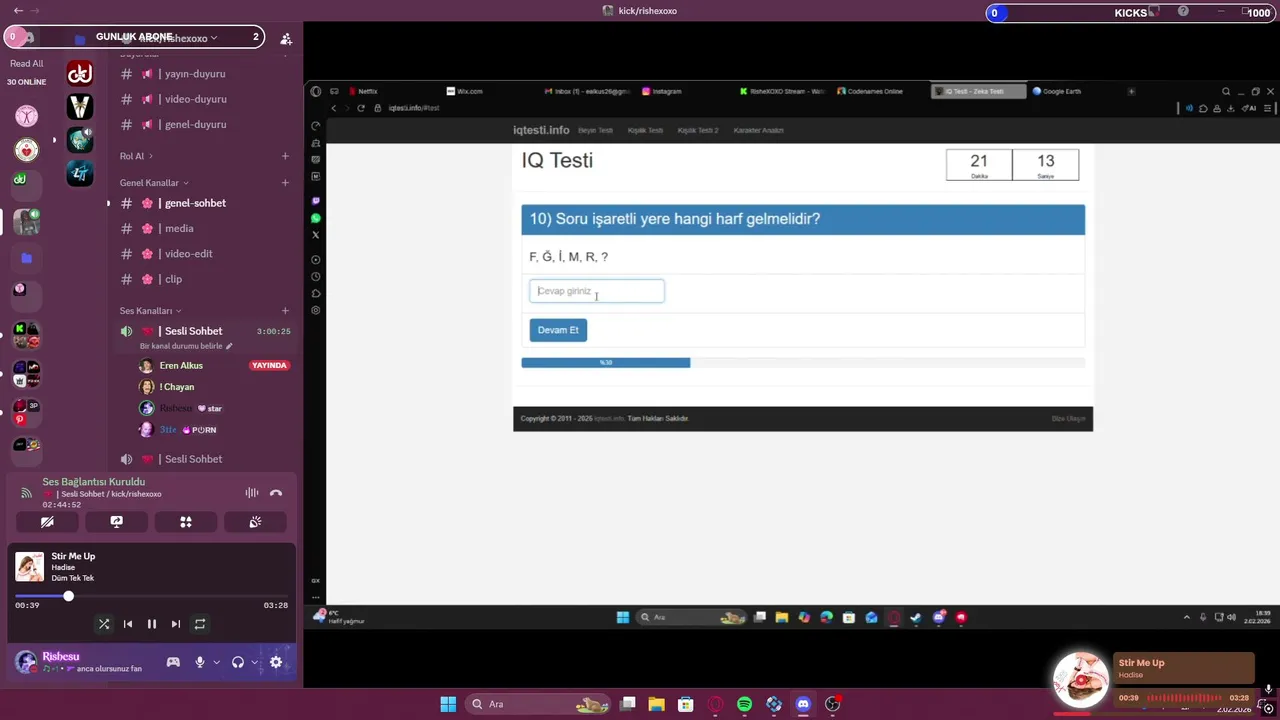The height and width of the screenshot is (720, 1280).
Task: Click the iqtesti.info site logo
Action: (x=541, y=130)
